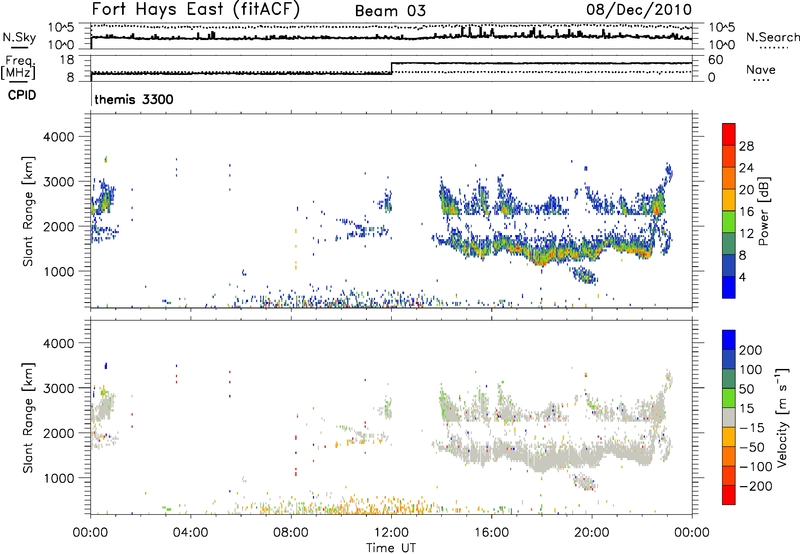Click the '-100' tick on Velocity color bar
800x554 pixels.
(x=755, y=467)
